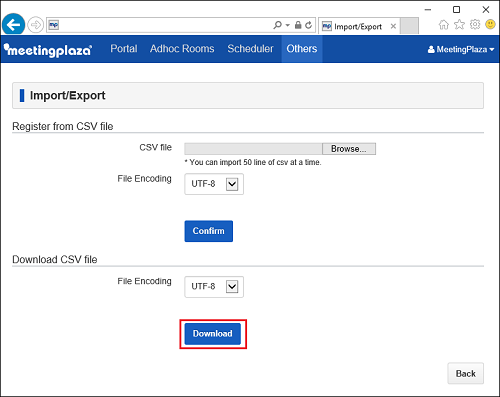Select the Import/Export browser tab
This screenshot has height=397, width=500.
[x=358, y=26]
